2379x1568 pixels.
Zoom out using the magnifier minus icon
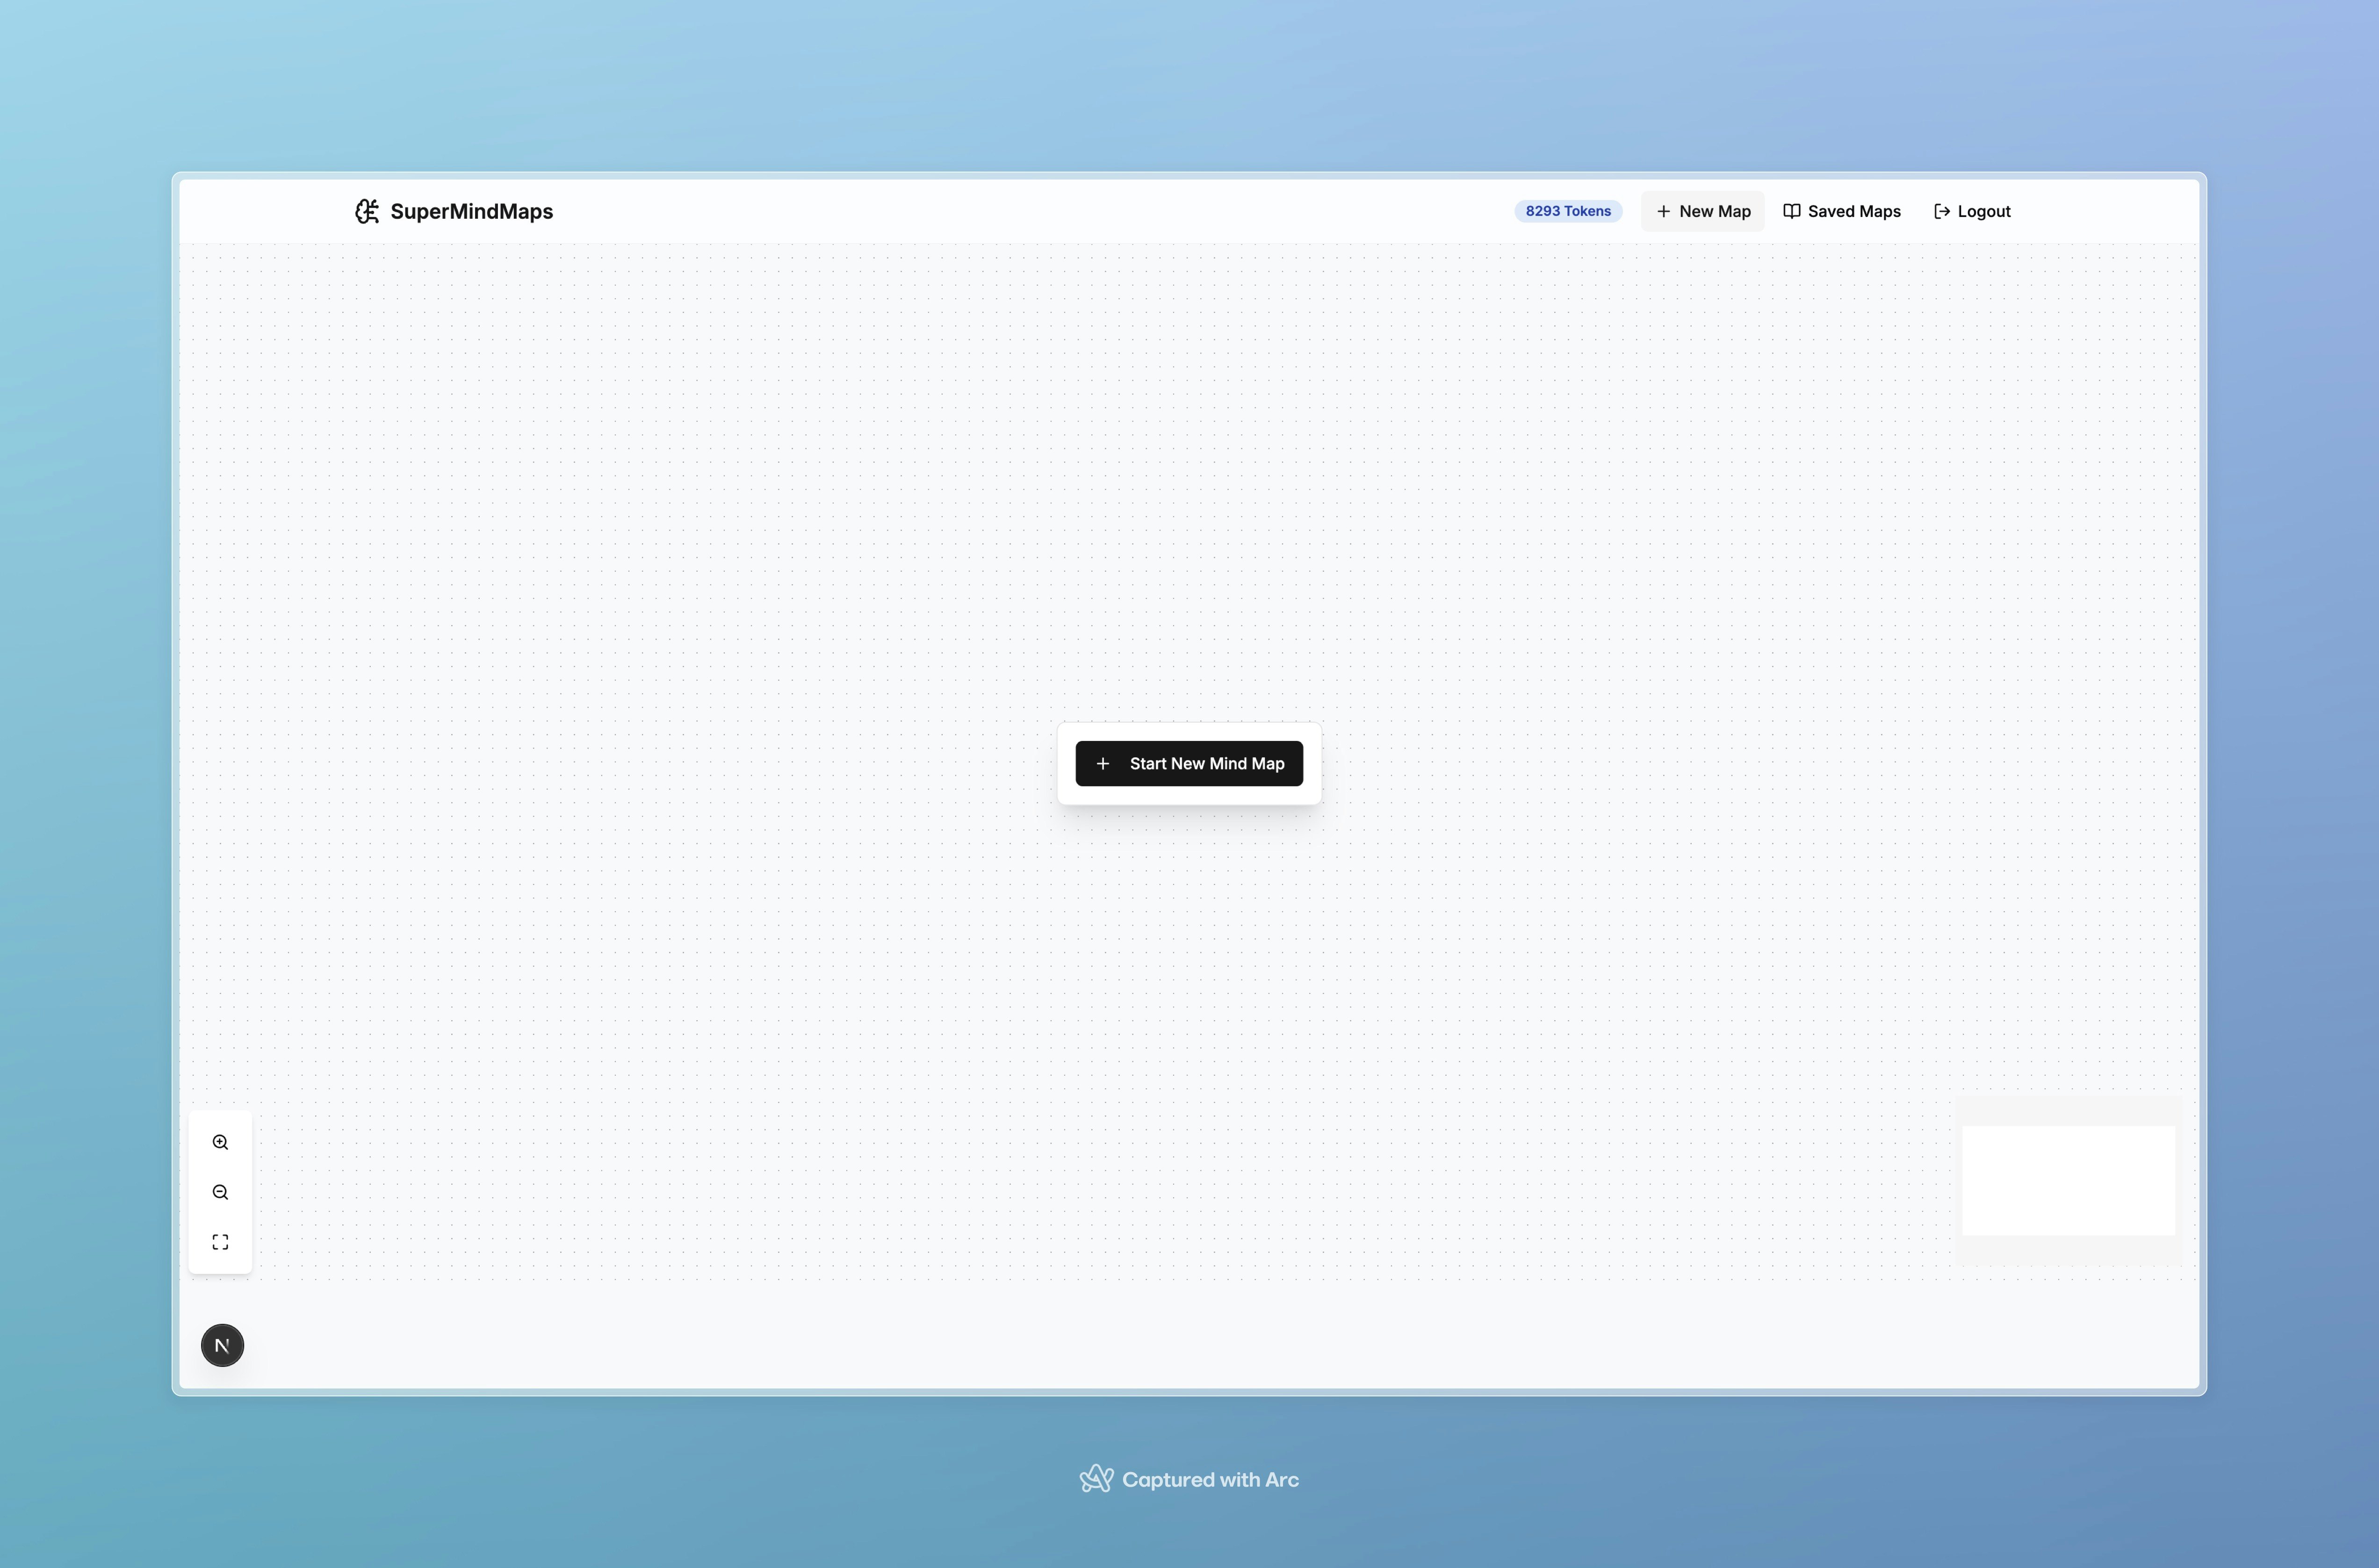[220, 1191]
